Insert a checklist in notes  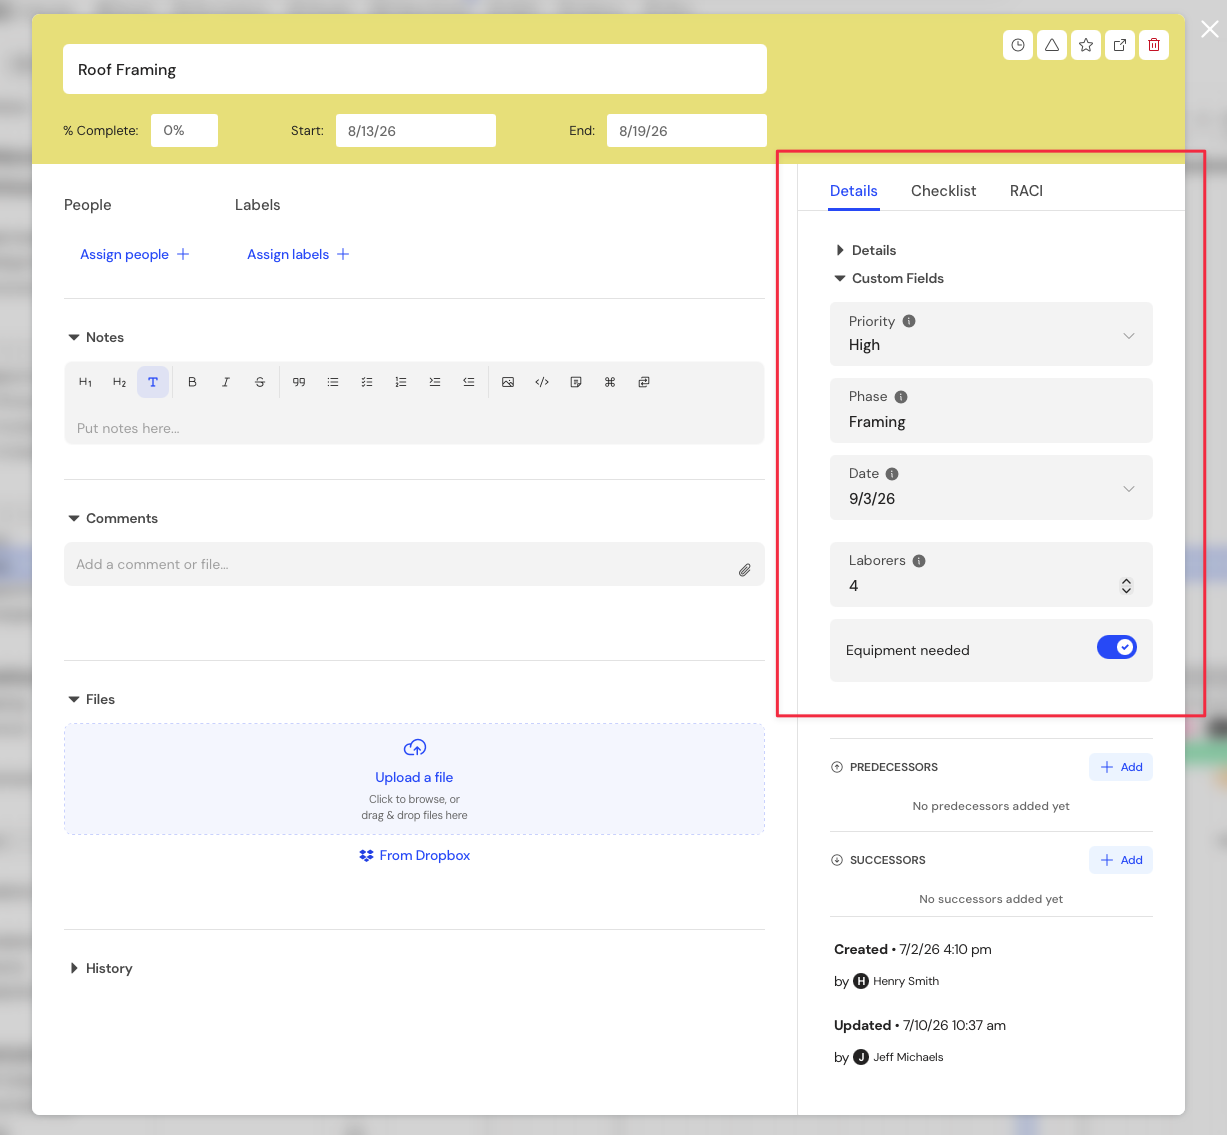(x=367, y=382)
